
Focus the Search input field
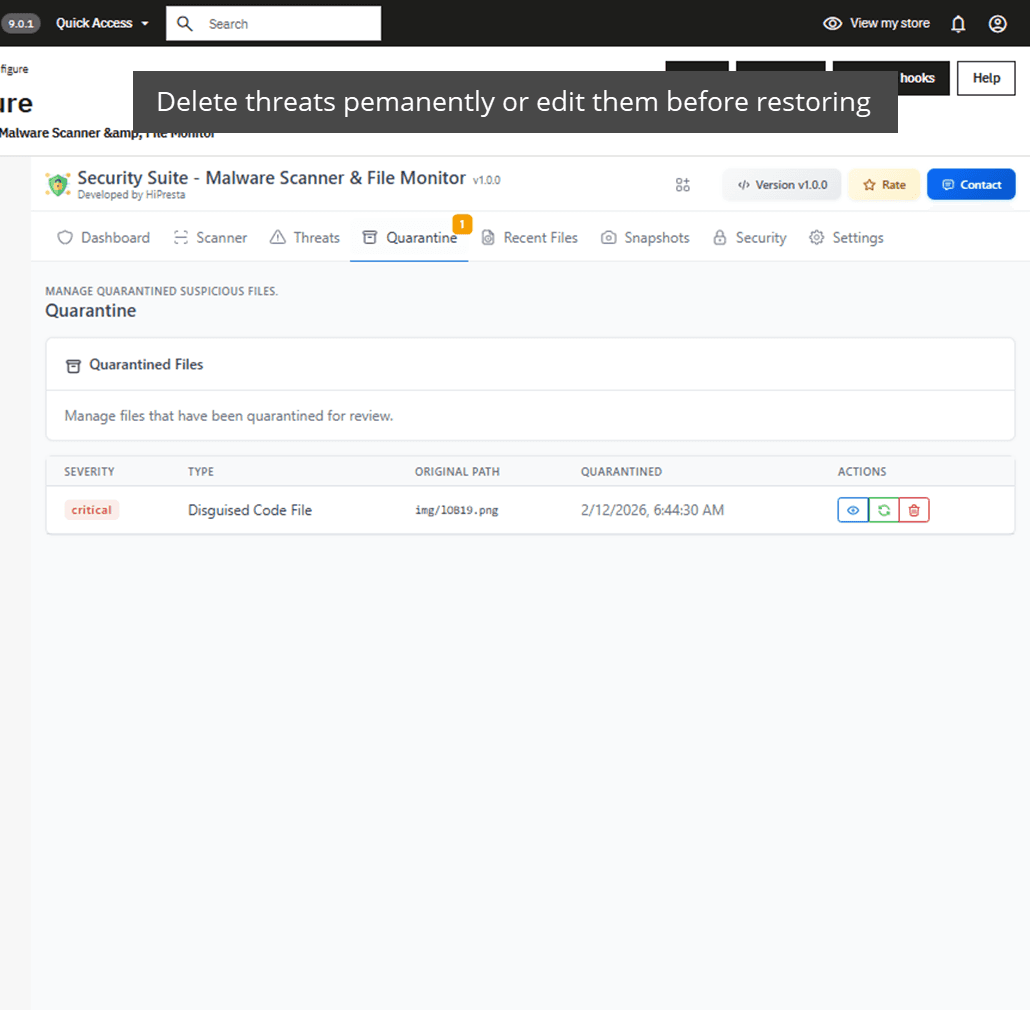point(273,24)
